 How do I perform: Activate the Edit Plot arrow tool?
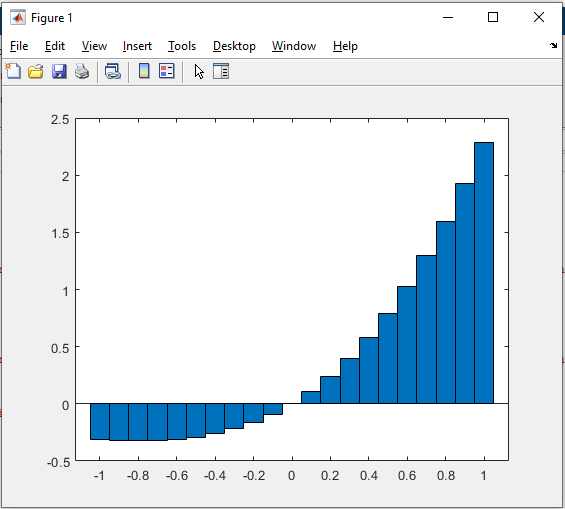[199, 71]
